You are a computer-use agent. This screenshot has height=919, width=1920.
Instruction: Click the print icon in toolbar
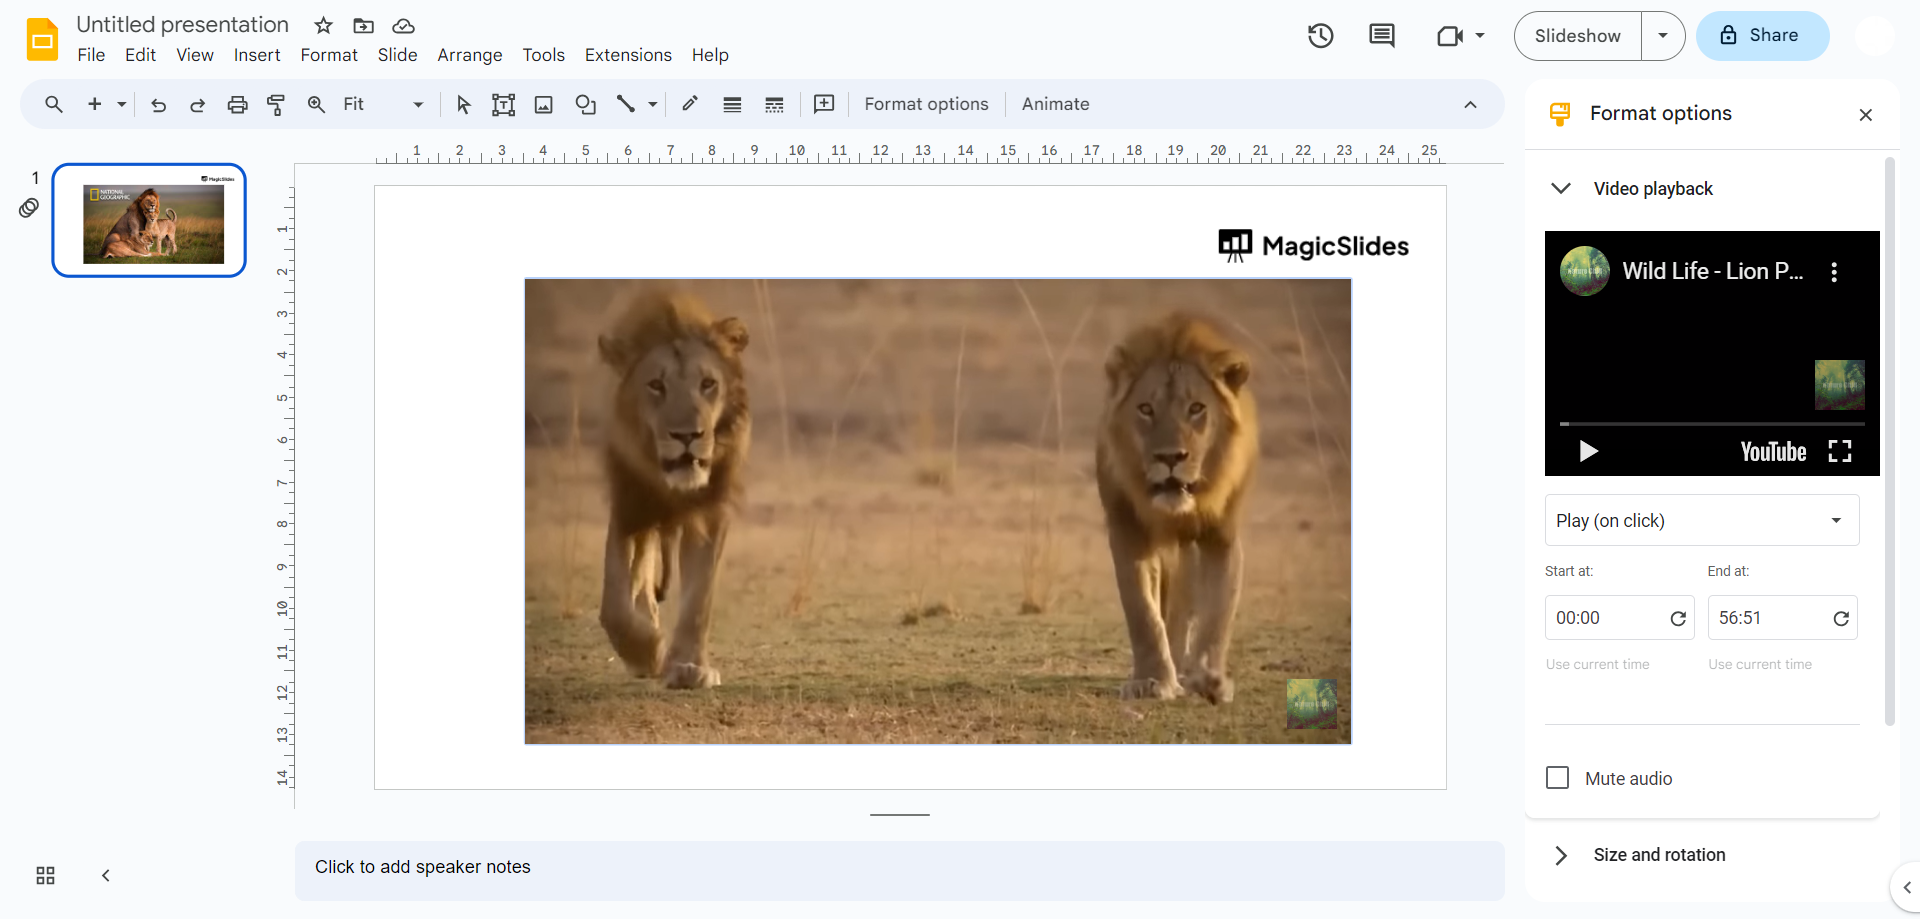point(237,105)
